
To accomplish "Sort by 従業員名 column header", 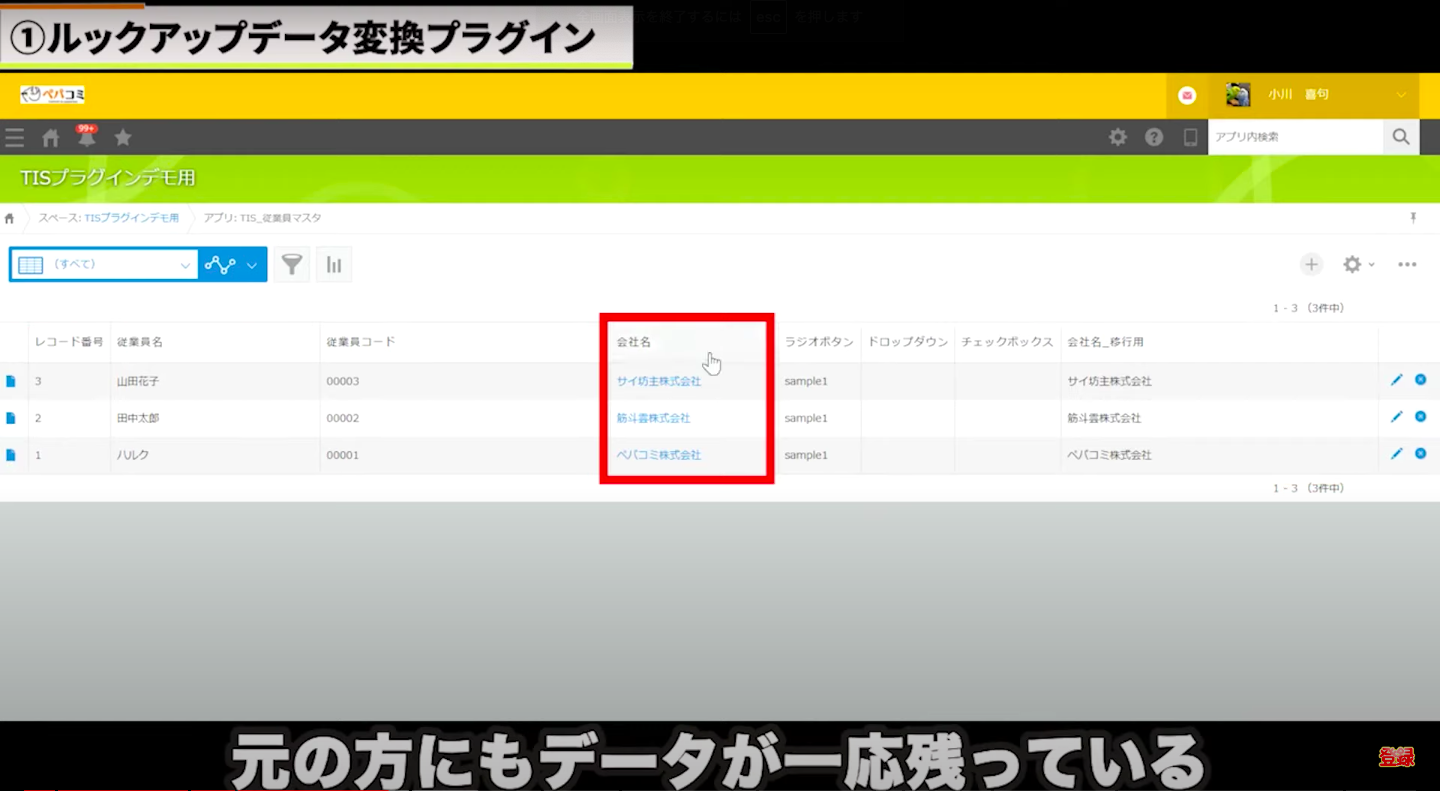I will click(139, 342).
